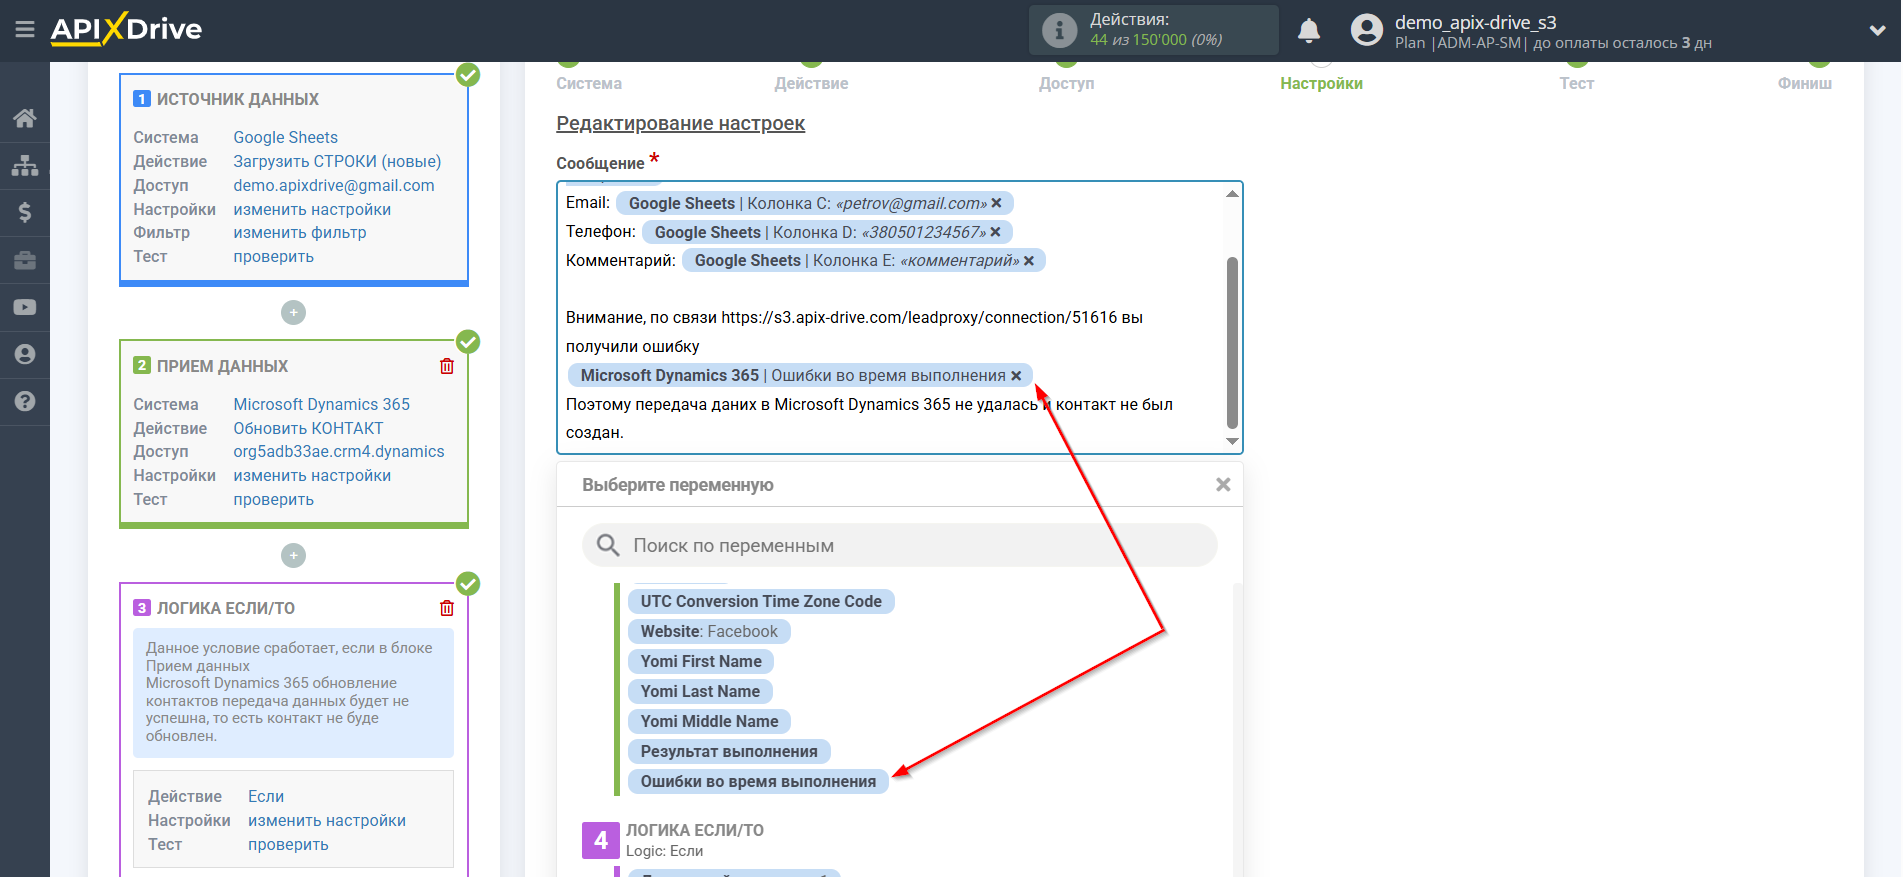Delete the Приём данных block with trash icon
The width and height of the screenshot is (1903, 877).
click(447, 366)
